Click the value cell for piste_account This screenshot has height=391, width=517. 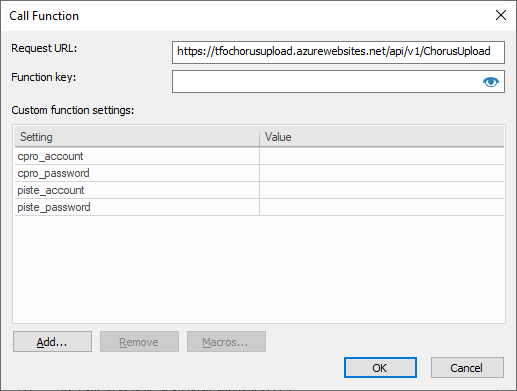pyautogui.click(x=382, y=190)
